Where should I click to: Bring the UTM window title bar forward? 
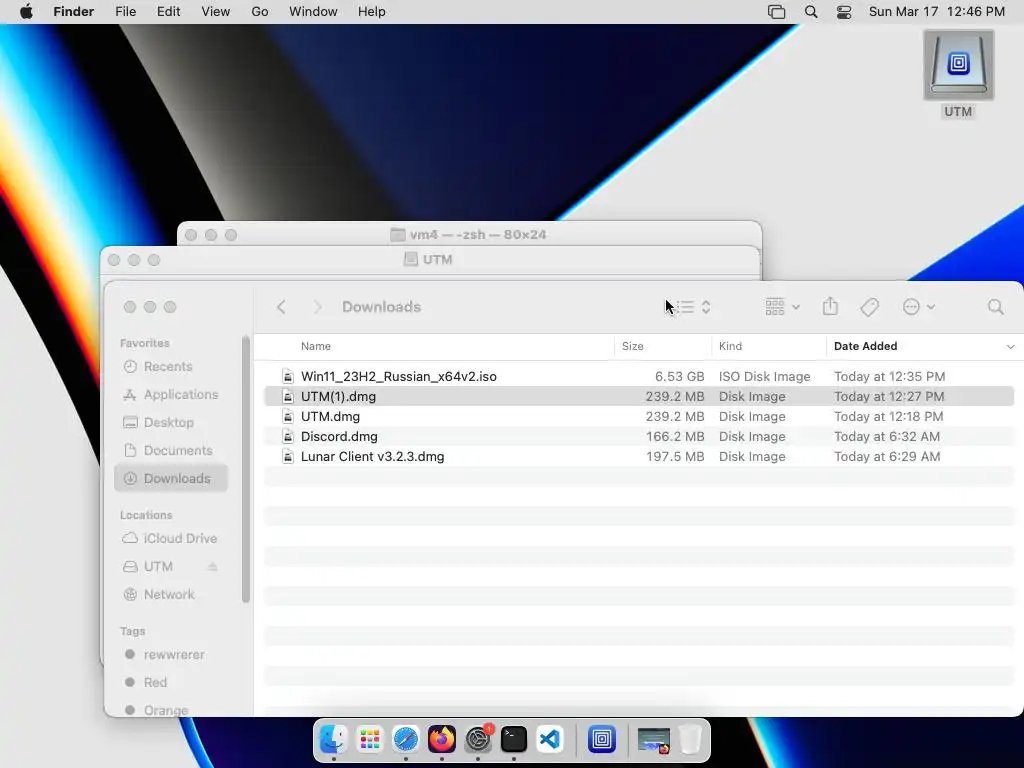click(x=430, y=260)
